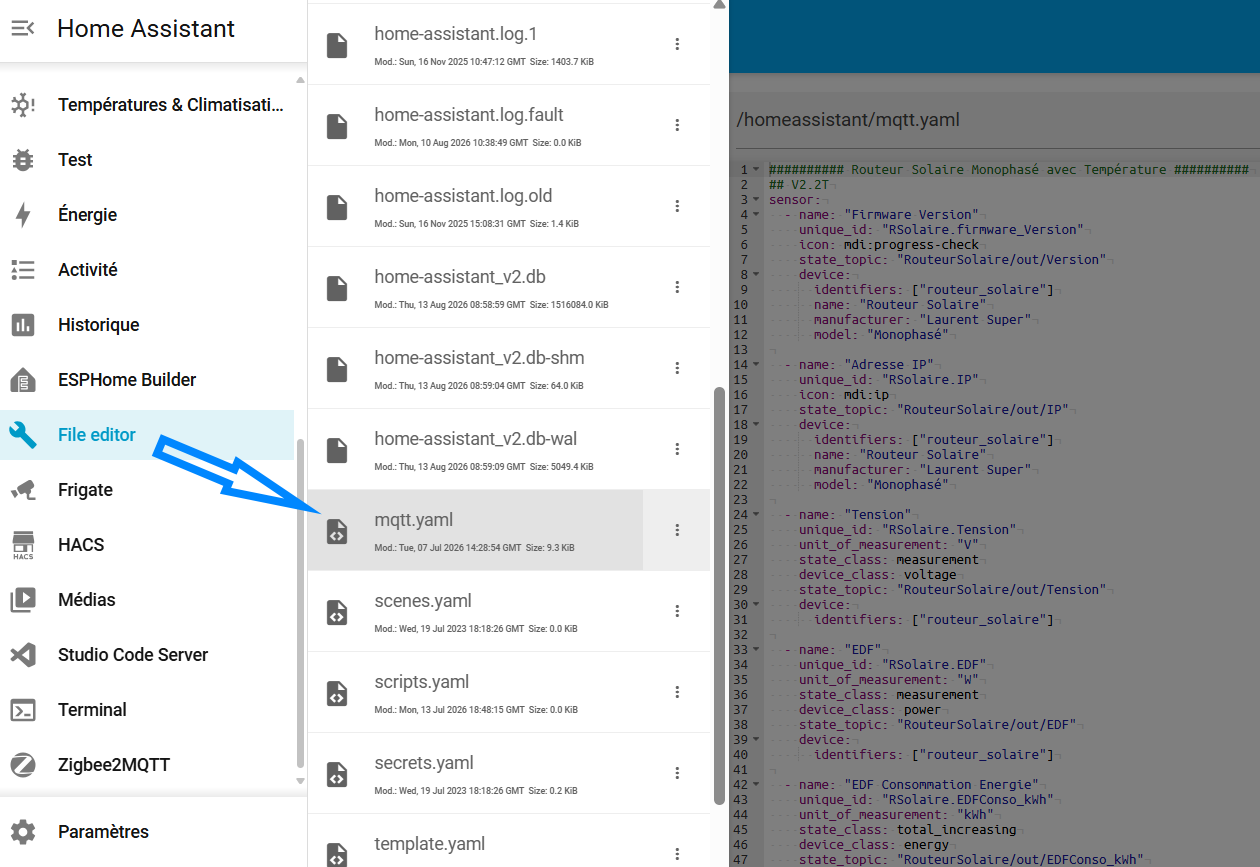Open the Terminal console icon
The image size is (1260, 867).
coord(23,710)
